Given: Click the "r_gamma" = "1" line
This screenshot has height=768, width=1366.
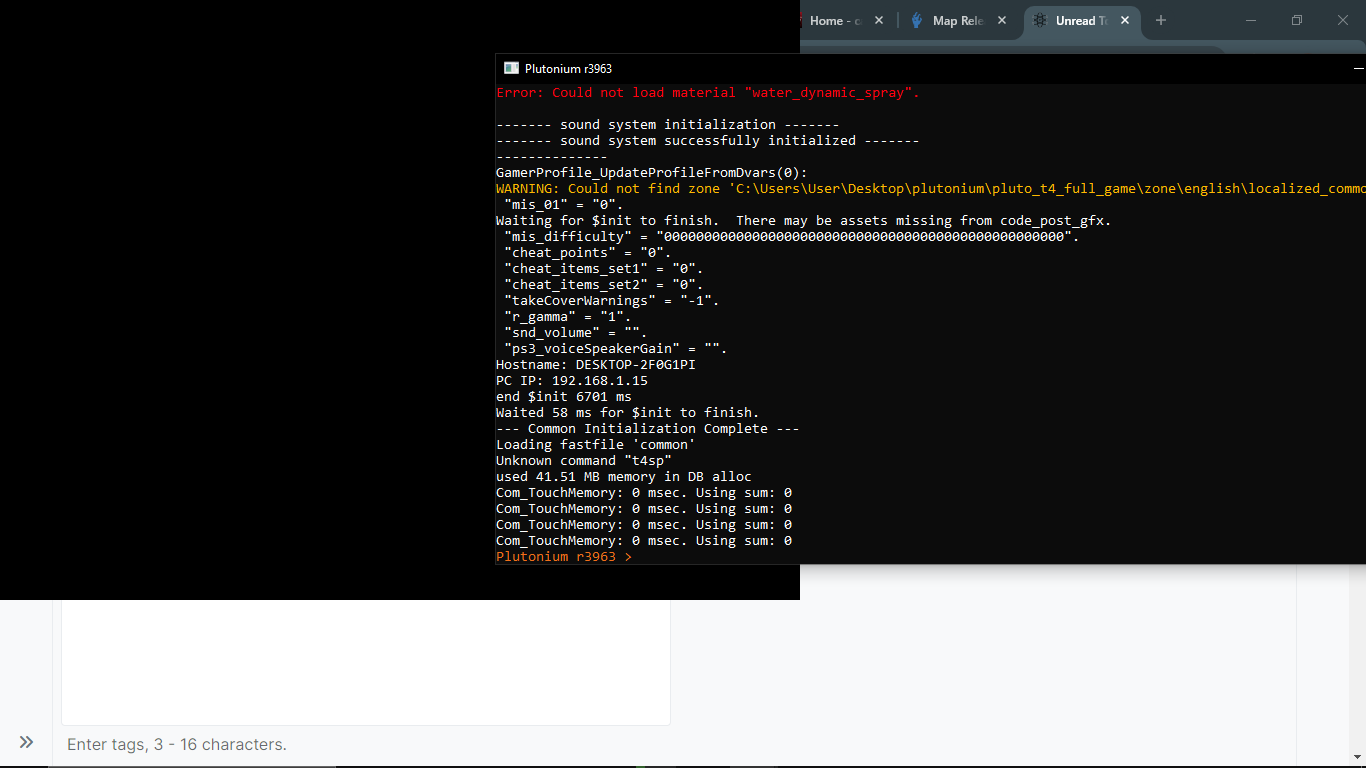Looking at the screenshot, I should [x=568, y=317].
